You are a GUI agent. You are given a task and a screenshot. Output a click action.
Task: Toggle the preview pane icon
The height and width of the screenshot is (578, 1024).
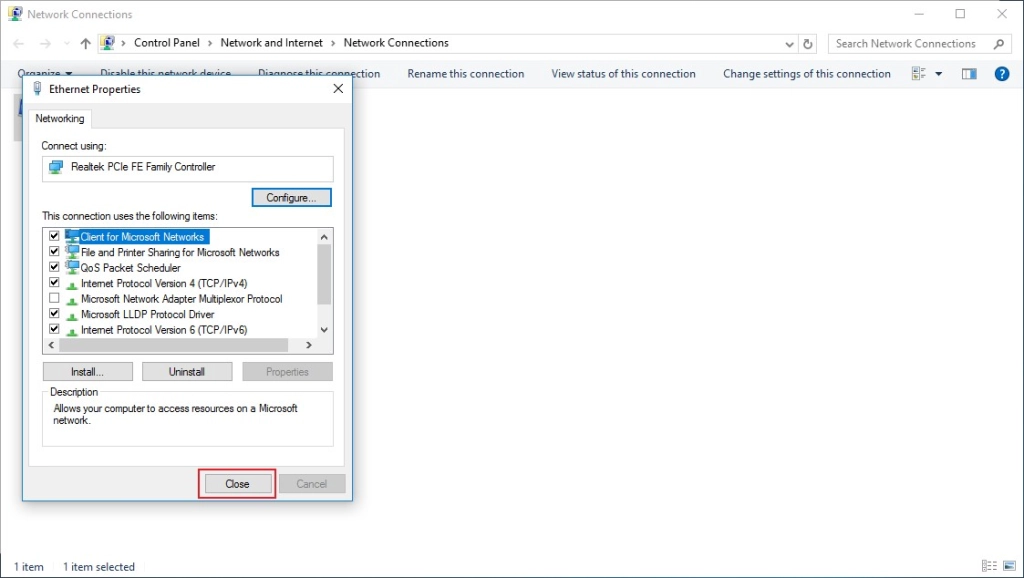coord(968,74)
